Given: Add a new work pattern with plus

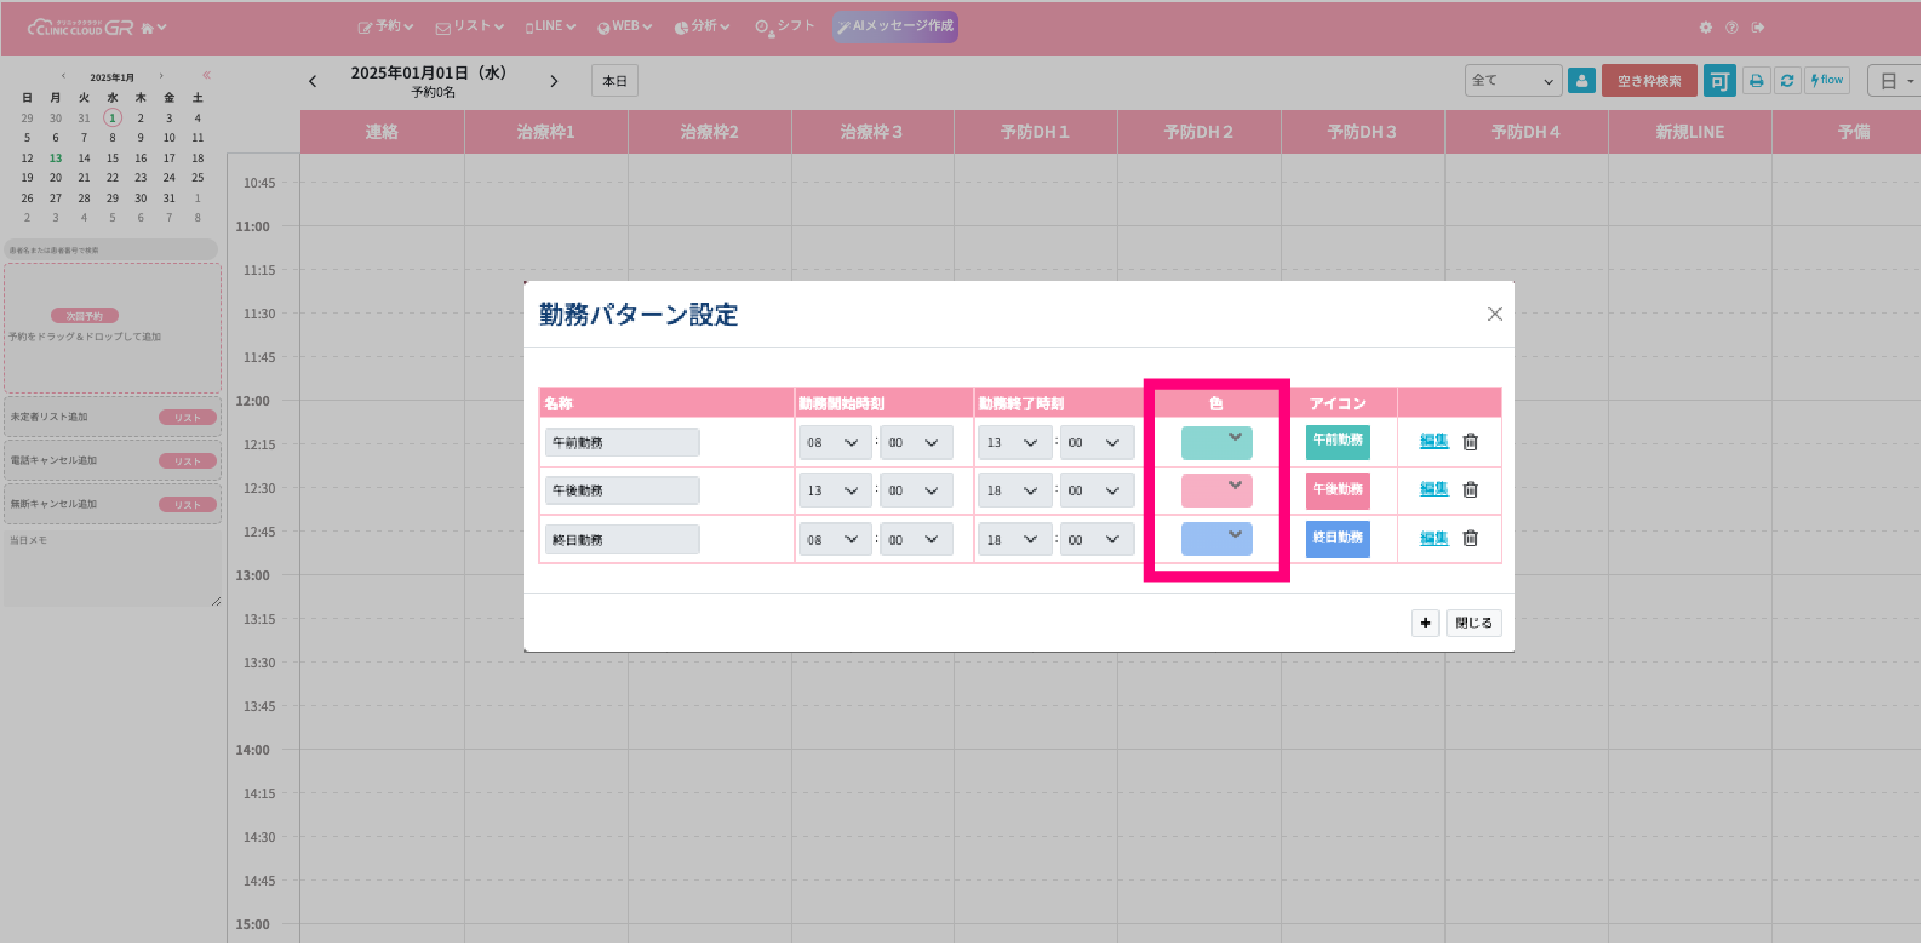Looking at the screenshot, I should point(1425,623).
